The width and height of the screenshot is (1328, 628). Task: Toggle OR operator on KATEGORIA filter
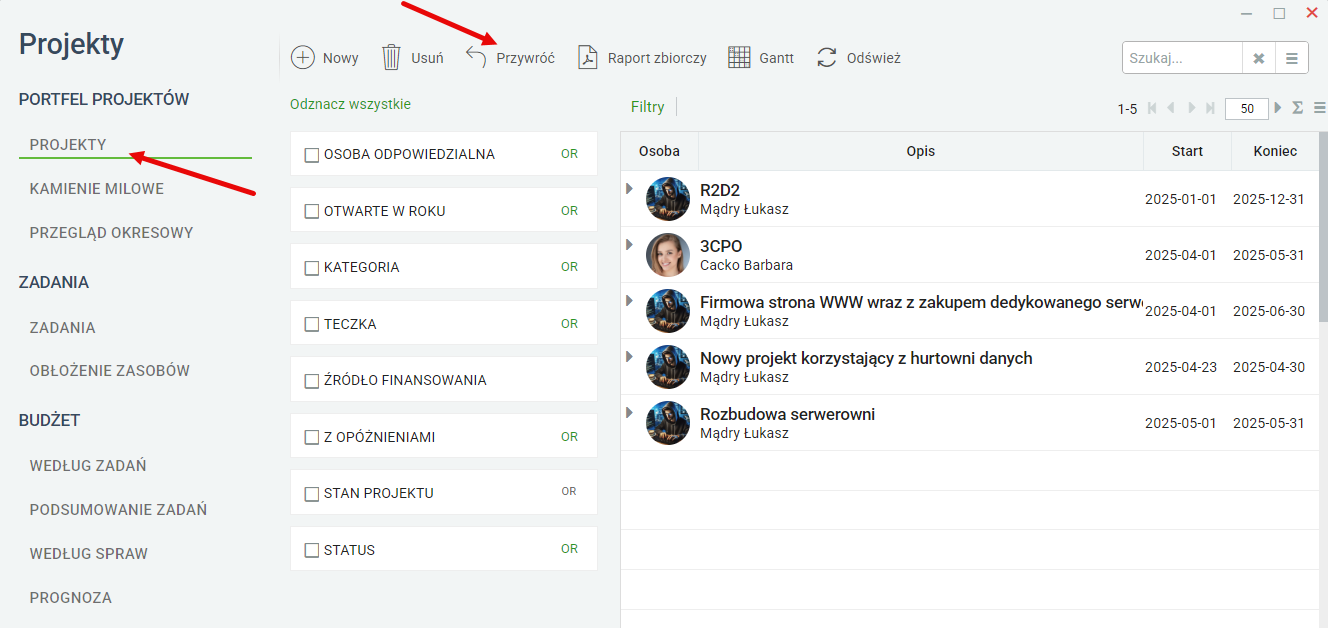click(x=569, y=267)
